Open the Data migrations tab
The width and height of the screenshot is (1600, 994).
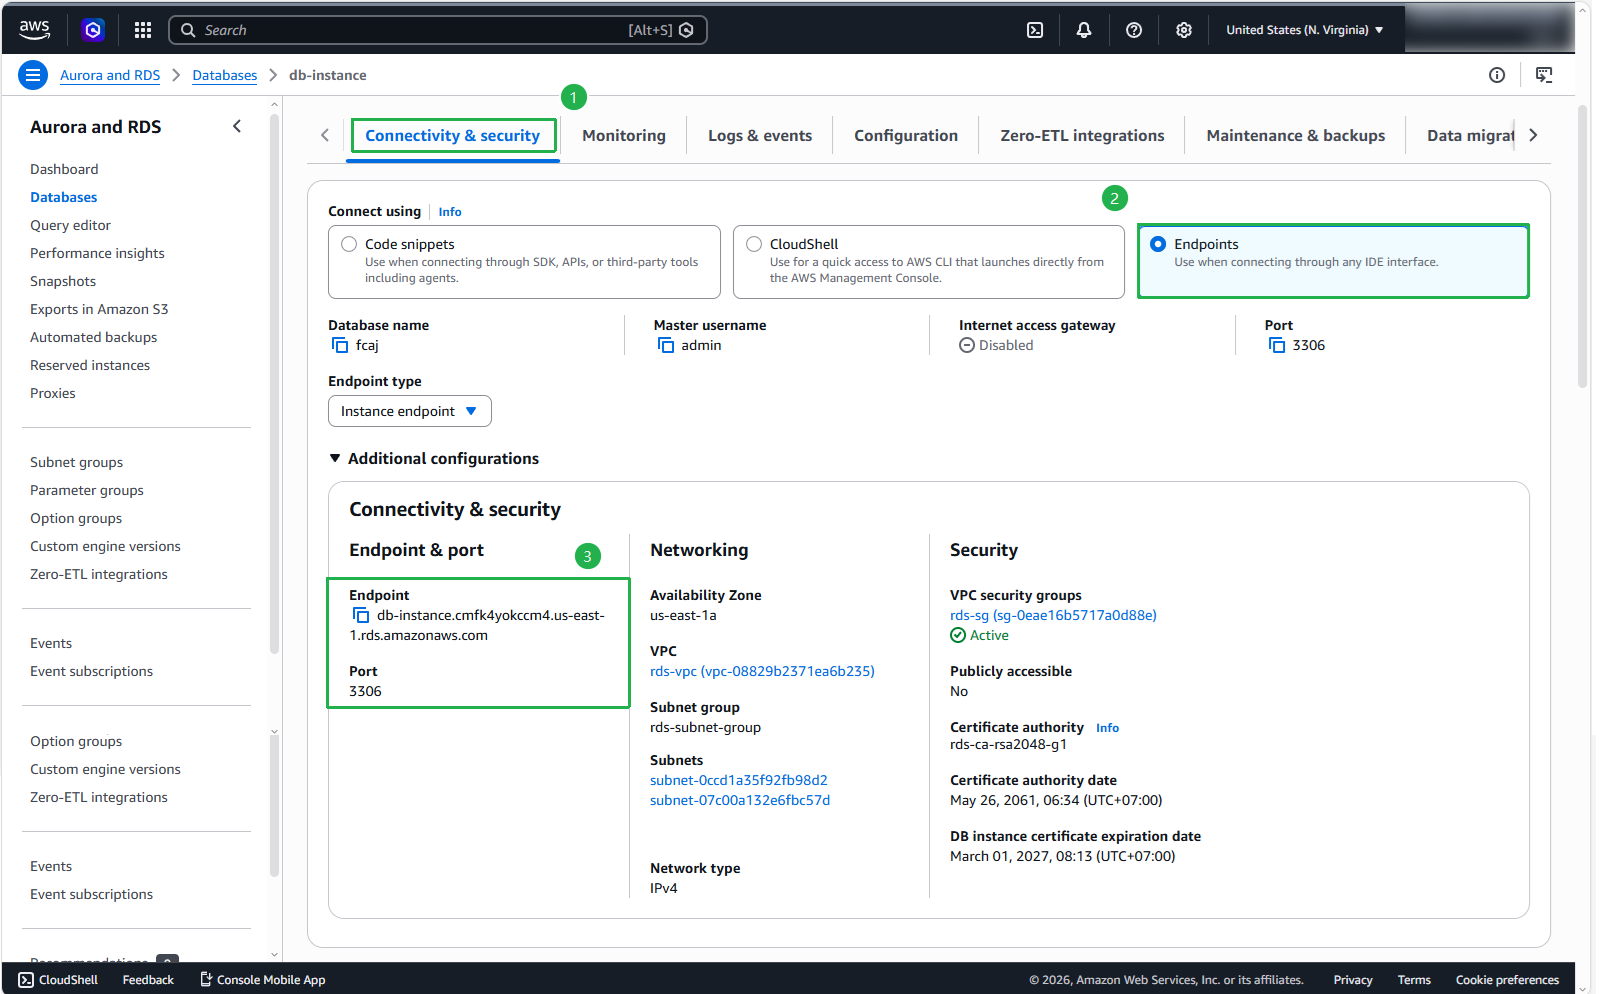click(x=1470, y=136)
